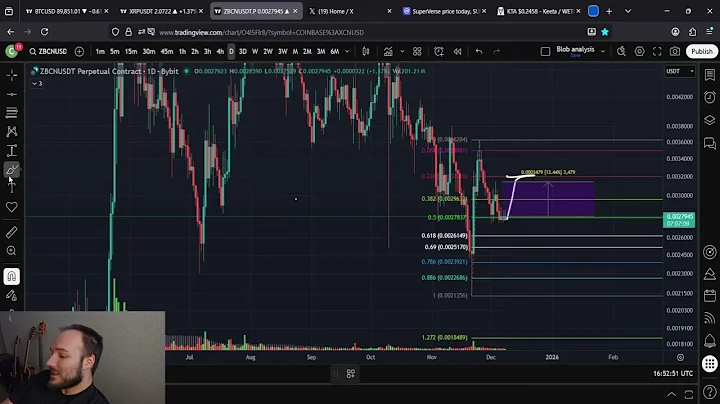Switch to the 15m timeframe

tap(131, 51)
